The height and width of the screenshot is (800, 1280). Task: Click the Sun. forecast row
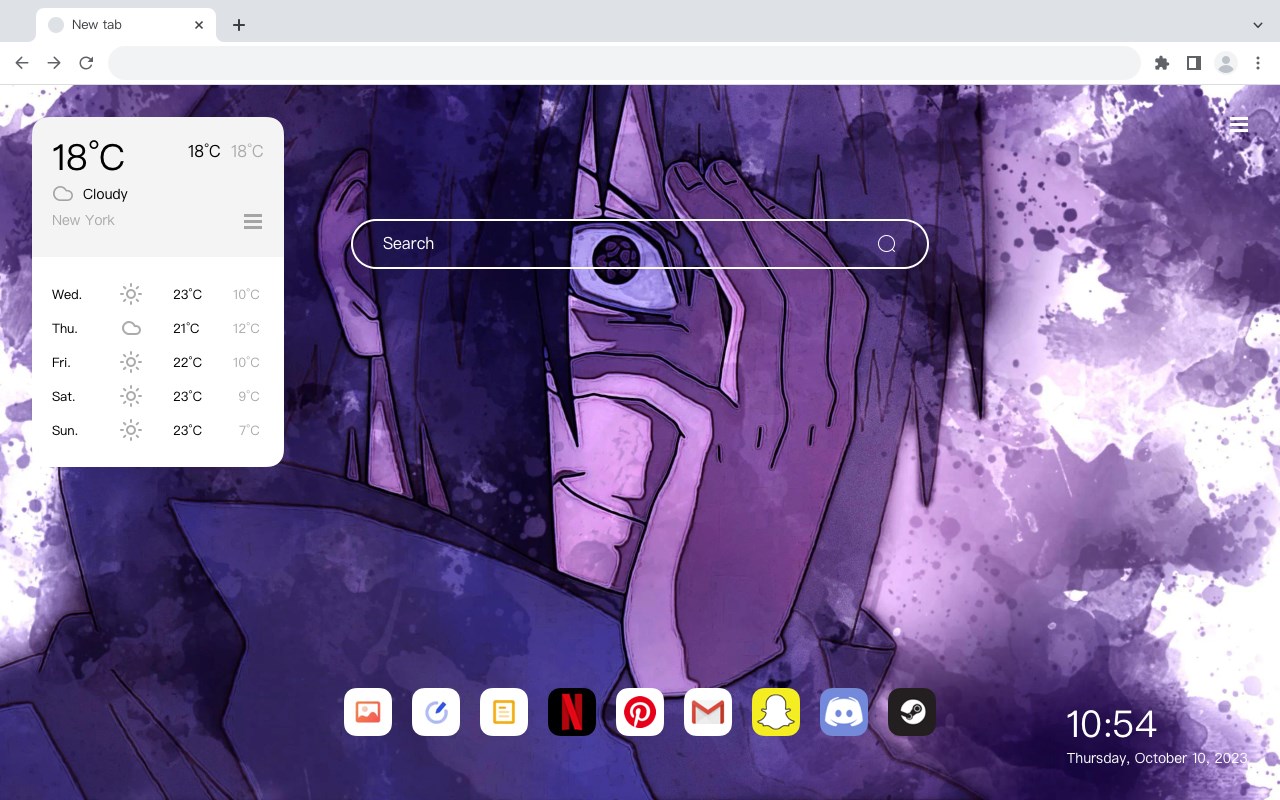(158, 430)
